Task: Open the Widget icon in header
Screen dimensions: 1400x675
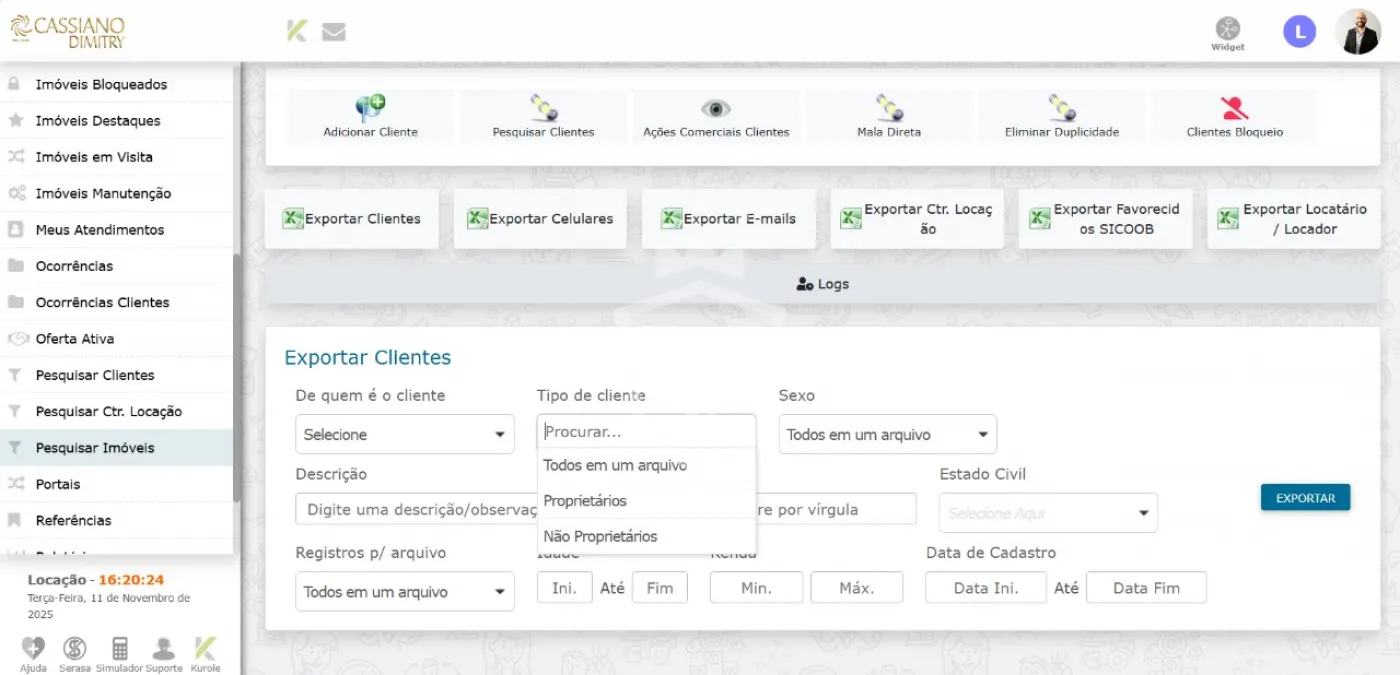Action: (x=1227, y=29)
